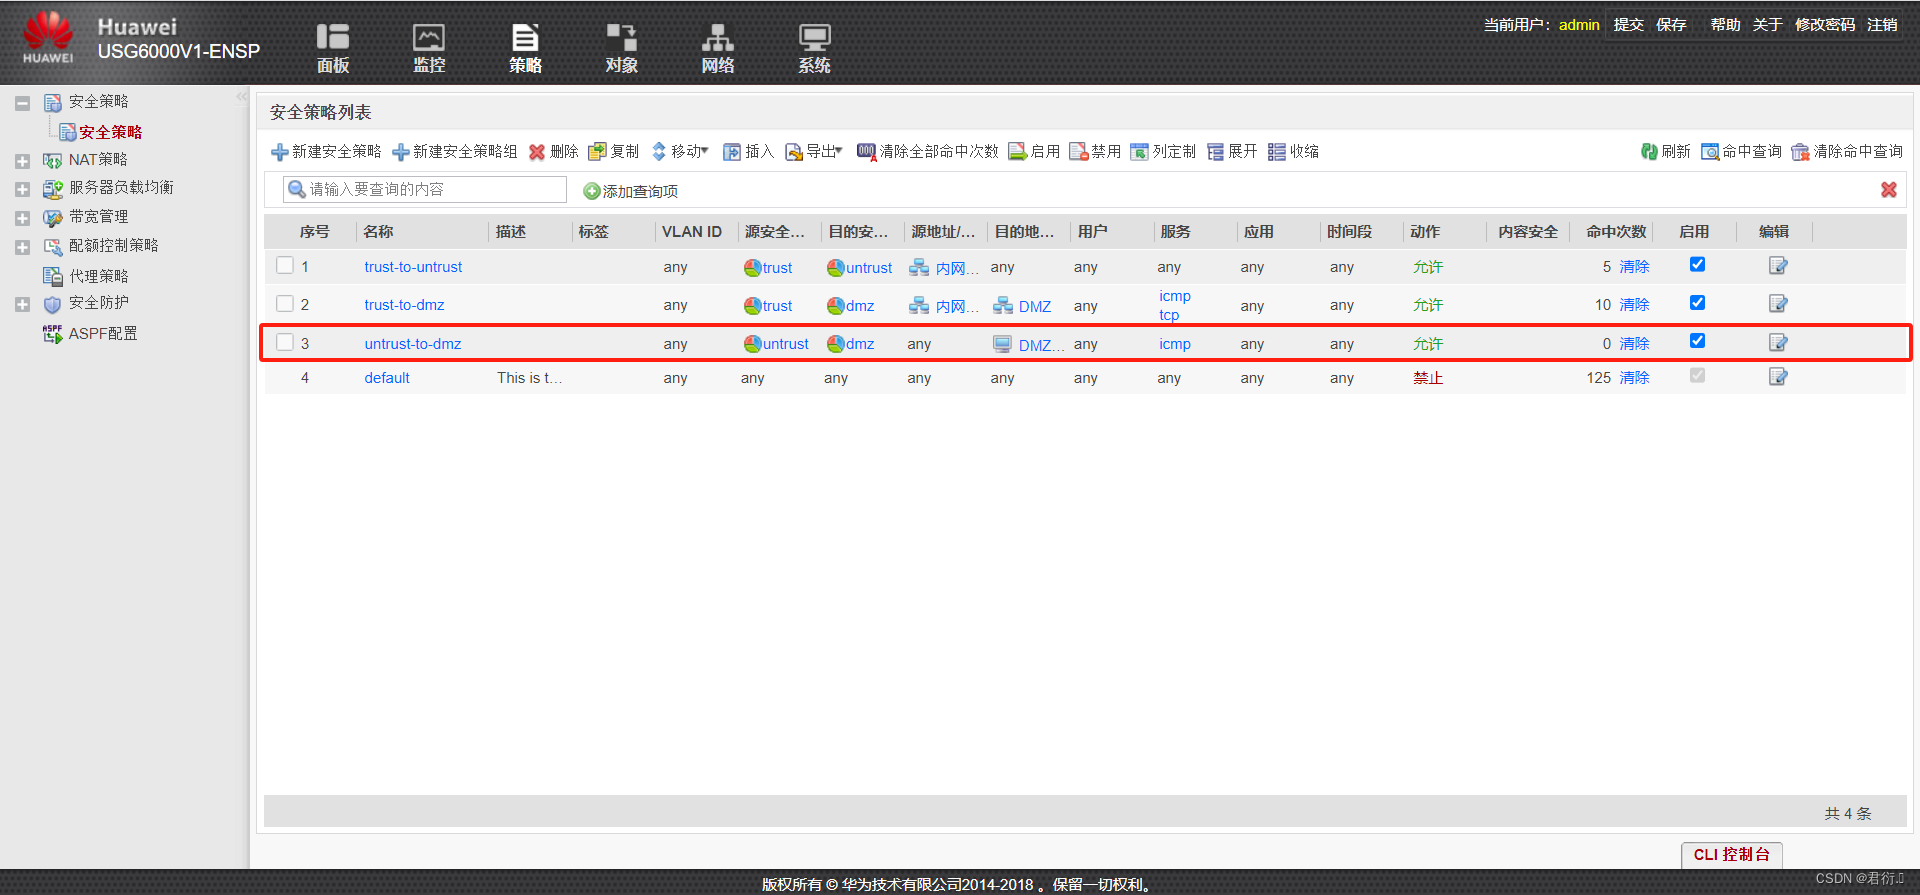Open the 对象 objects tab

pos(621,48)
